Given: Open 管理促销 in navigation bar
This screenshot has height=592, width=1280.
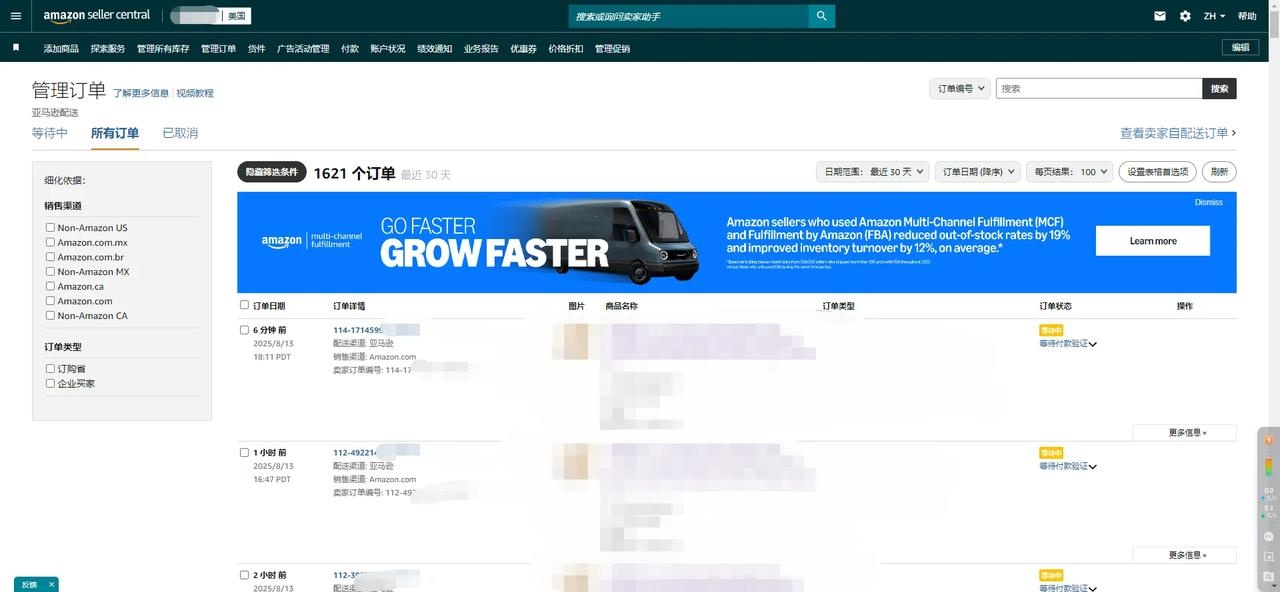Looking at the screenshot, I should click(613, 48).
